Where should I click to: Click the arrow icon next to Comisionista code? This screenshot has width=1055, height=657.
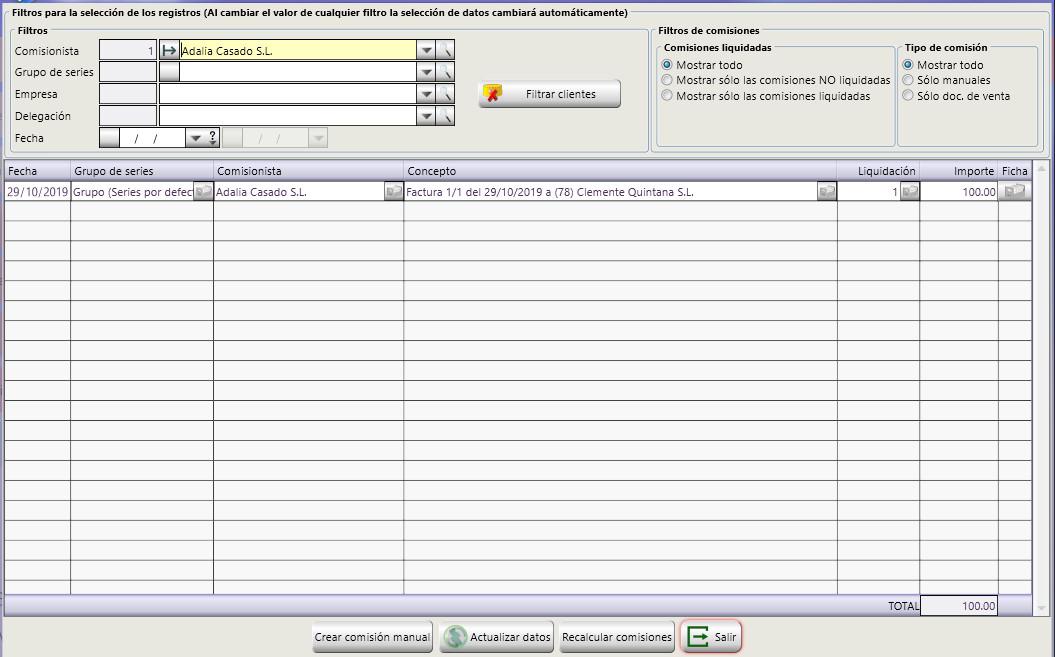click(169, 51)
